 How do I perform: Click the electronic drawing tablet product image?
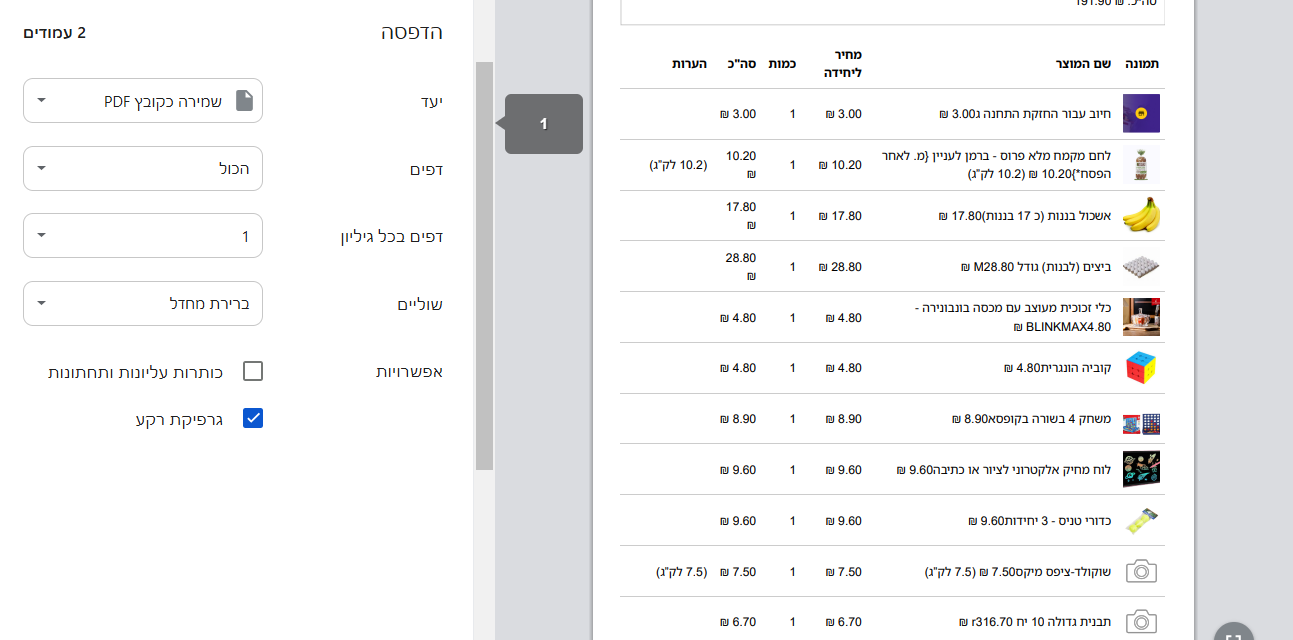1141,470
